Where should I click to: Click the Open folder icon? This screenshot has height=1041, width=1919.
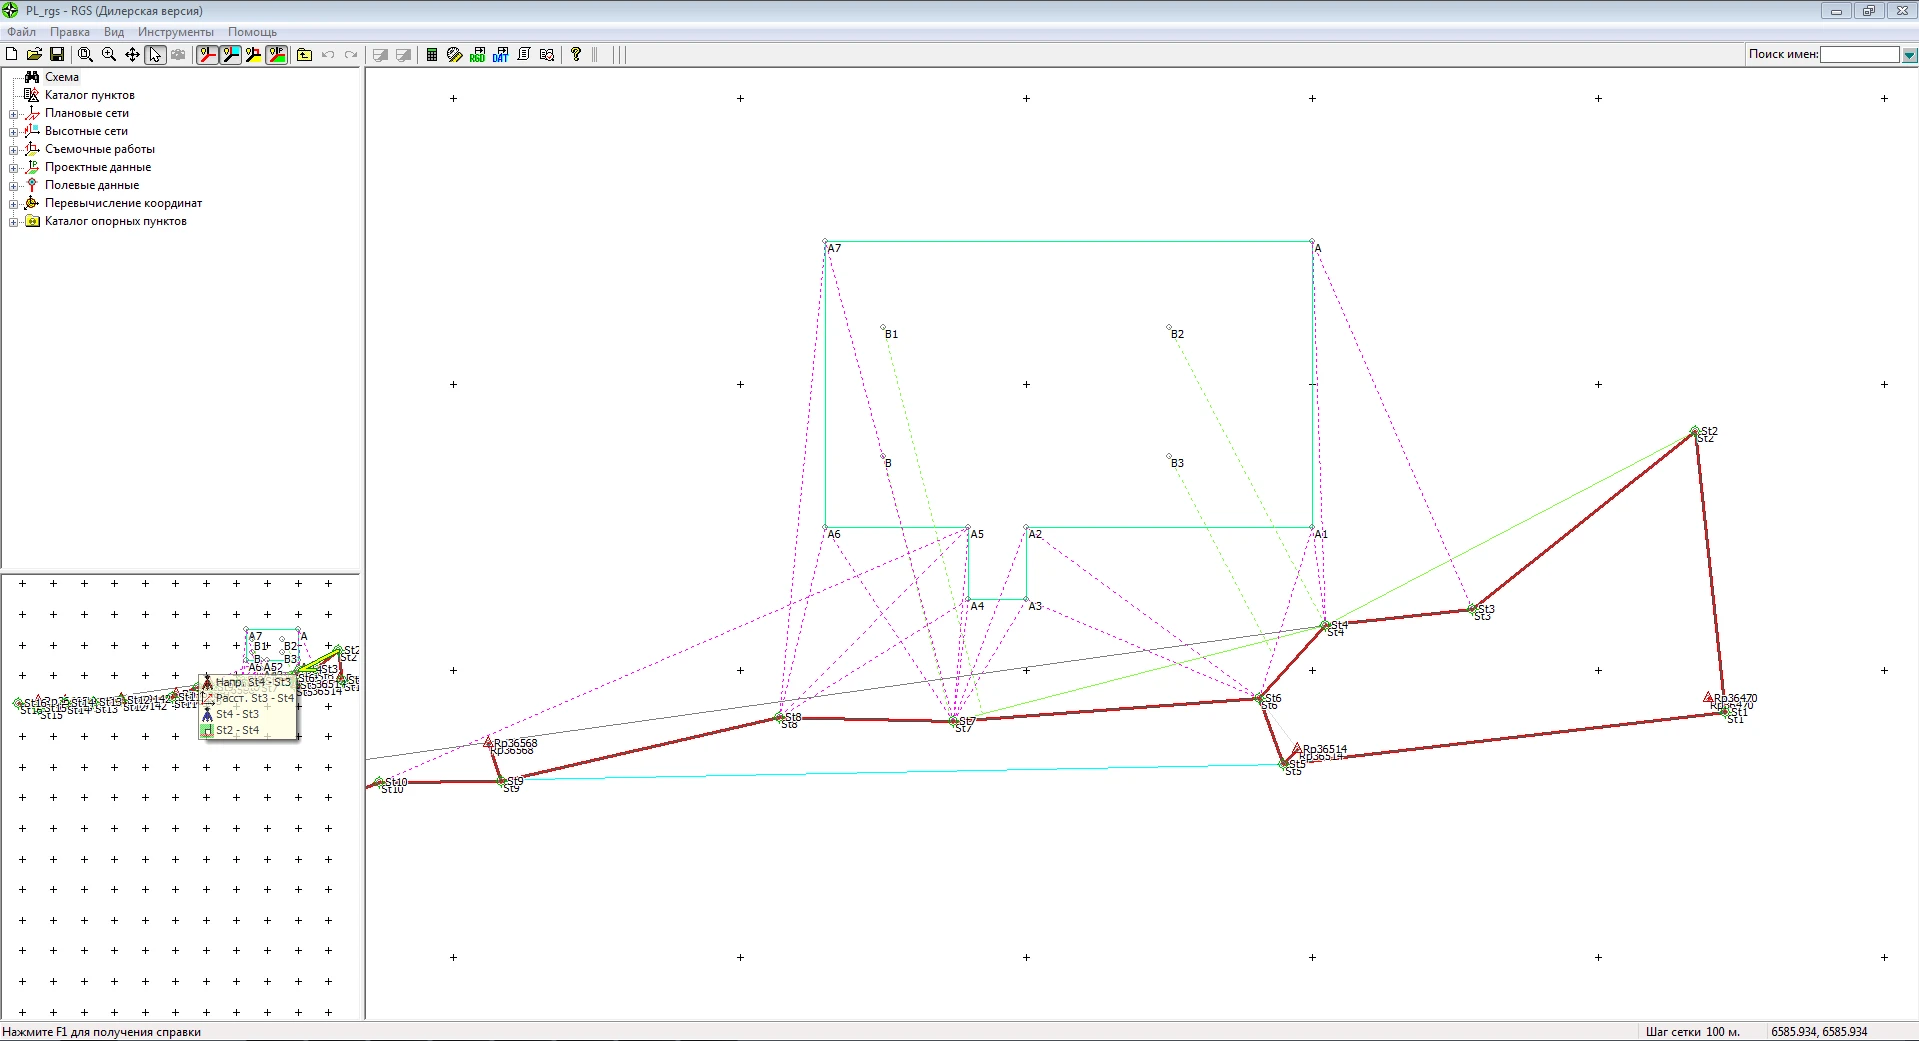(34, 55)
